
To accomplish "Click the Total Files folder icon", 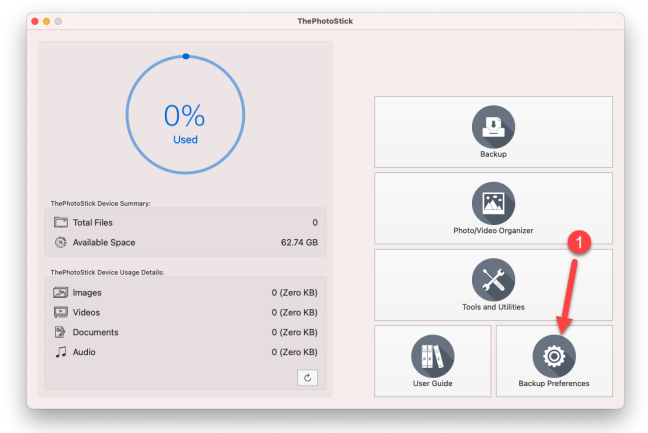I will (61, 222).
